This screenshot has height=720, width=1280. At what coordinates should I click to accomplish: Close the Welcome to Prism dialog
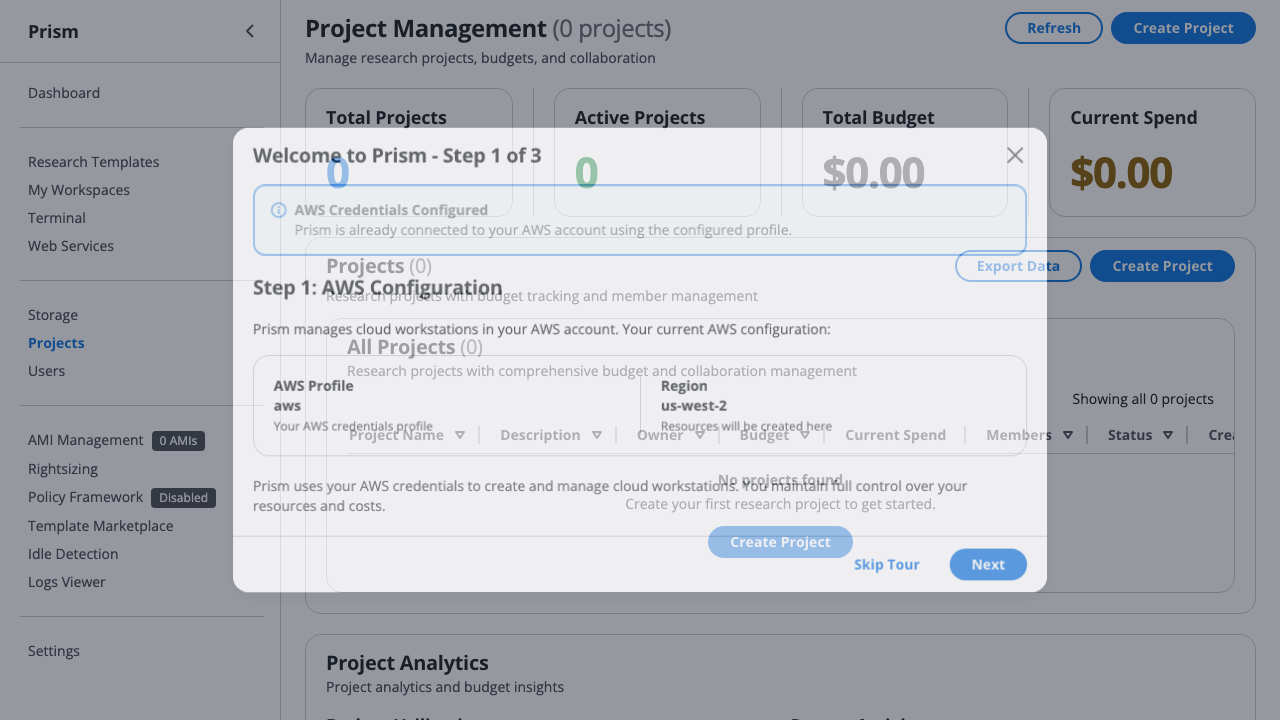click(1015, 155)
